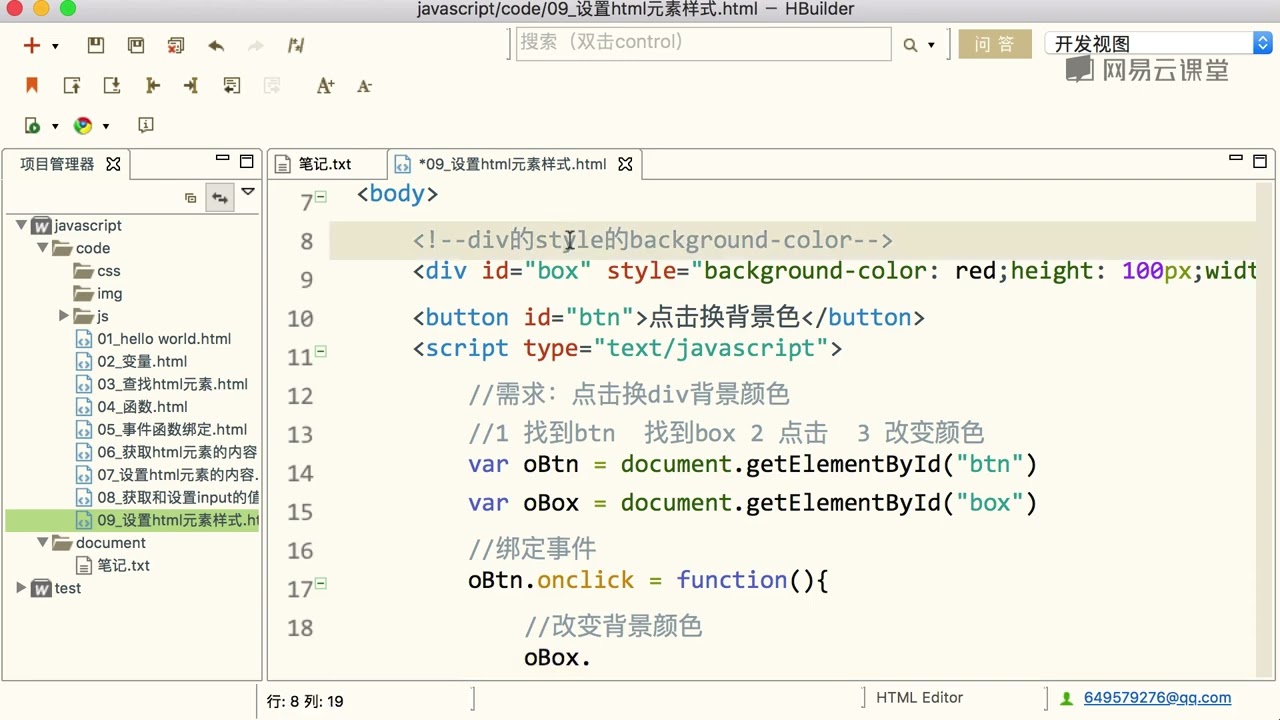Image resolution: width=1280 pixels, height=720 pixels.
Task: Click the 行: 8 列: 19 status text
Action: [305, 701]
